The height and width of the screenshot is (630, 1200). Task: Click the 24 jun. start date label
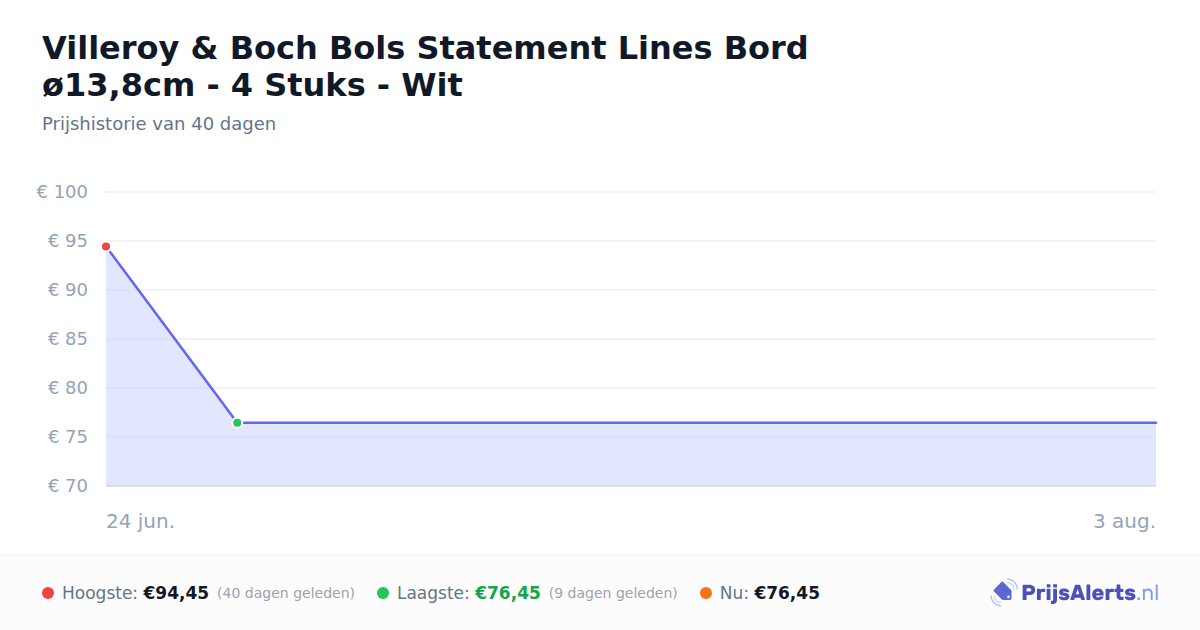point(141,522)
